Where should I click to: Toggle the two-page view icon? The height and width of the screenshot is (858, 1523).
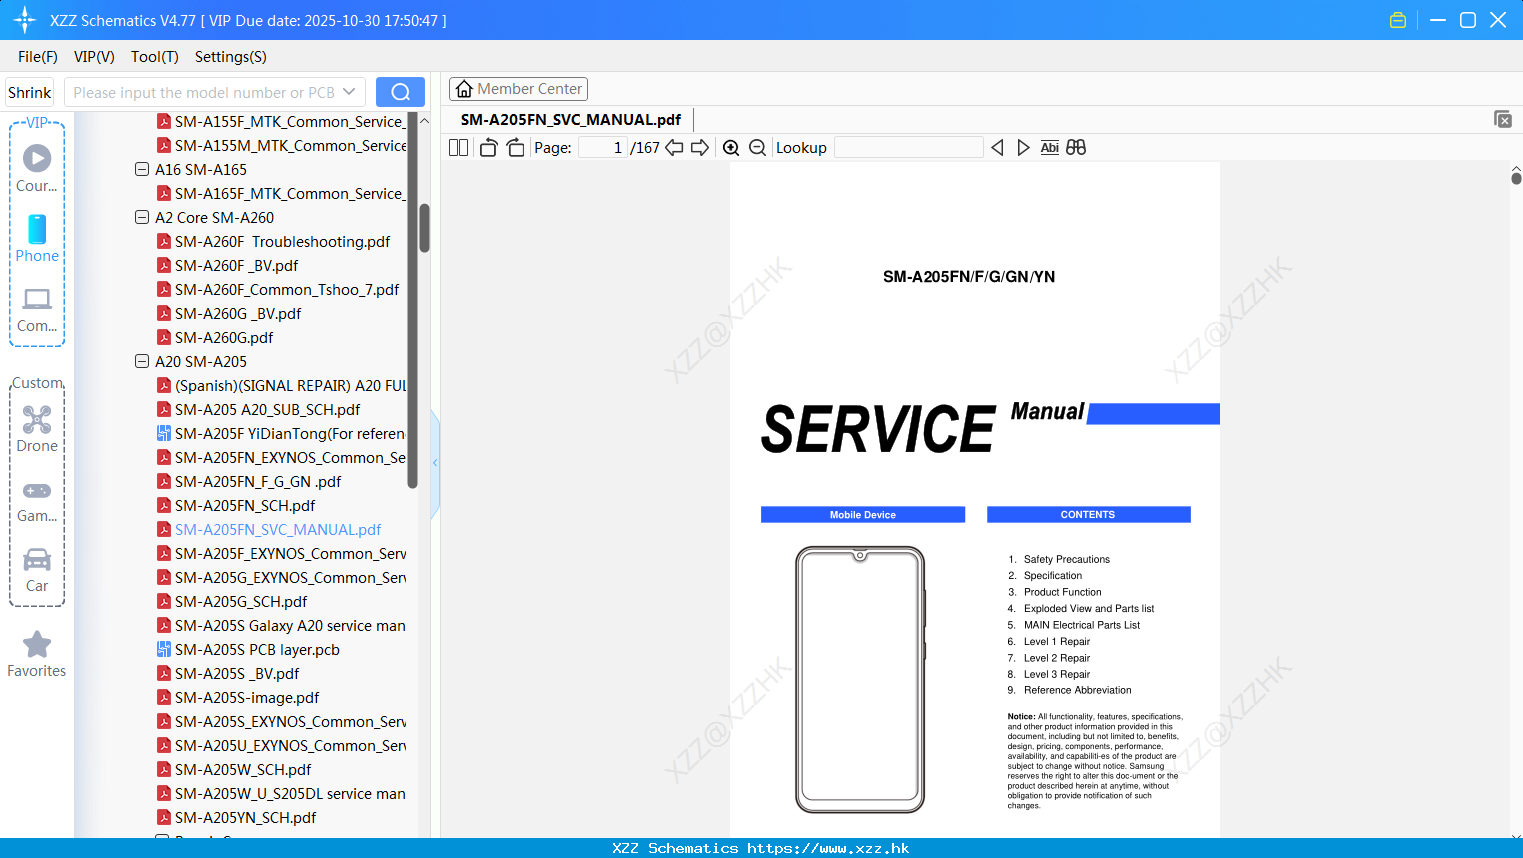click(x=458, y=147)
